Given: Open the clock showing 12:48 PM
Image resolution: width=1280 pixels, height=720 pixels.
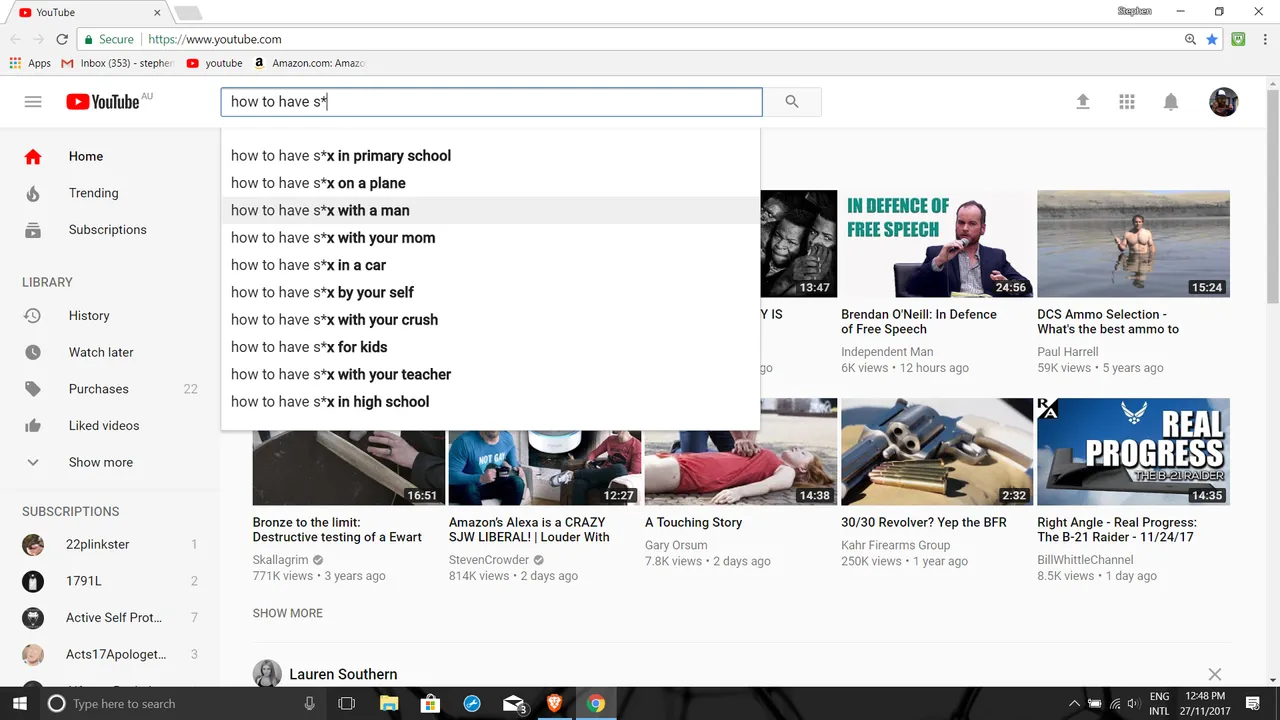Looking at the screenshot, I should point(1205,704).
